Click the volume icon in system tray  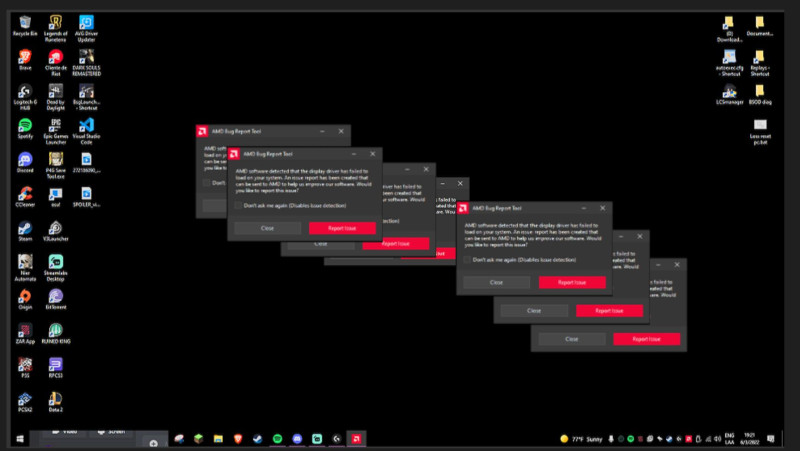pyautogui.click(x=717, y=439)
